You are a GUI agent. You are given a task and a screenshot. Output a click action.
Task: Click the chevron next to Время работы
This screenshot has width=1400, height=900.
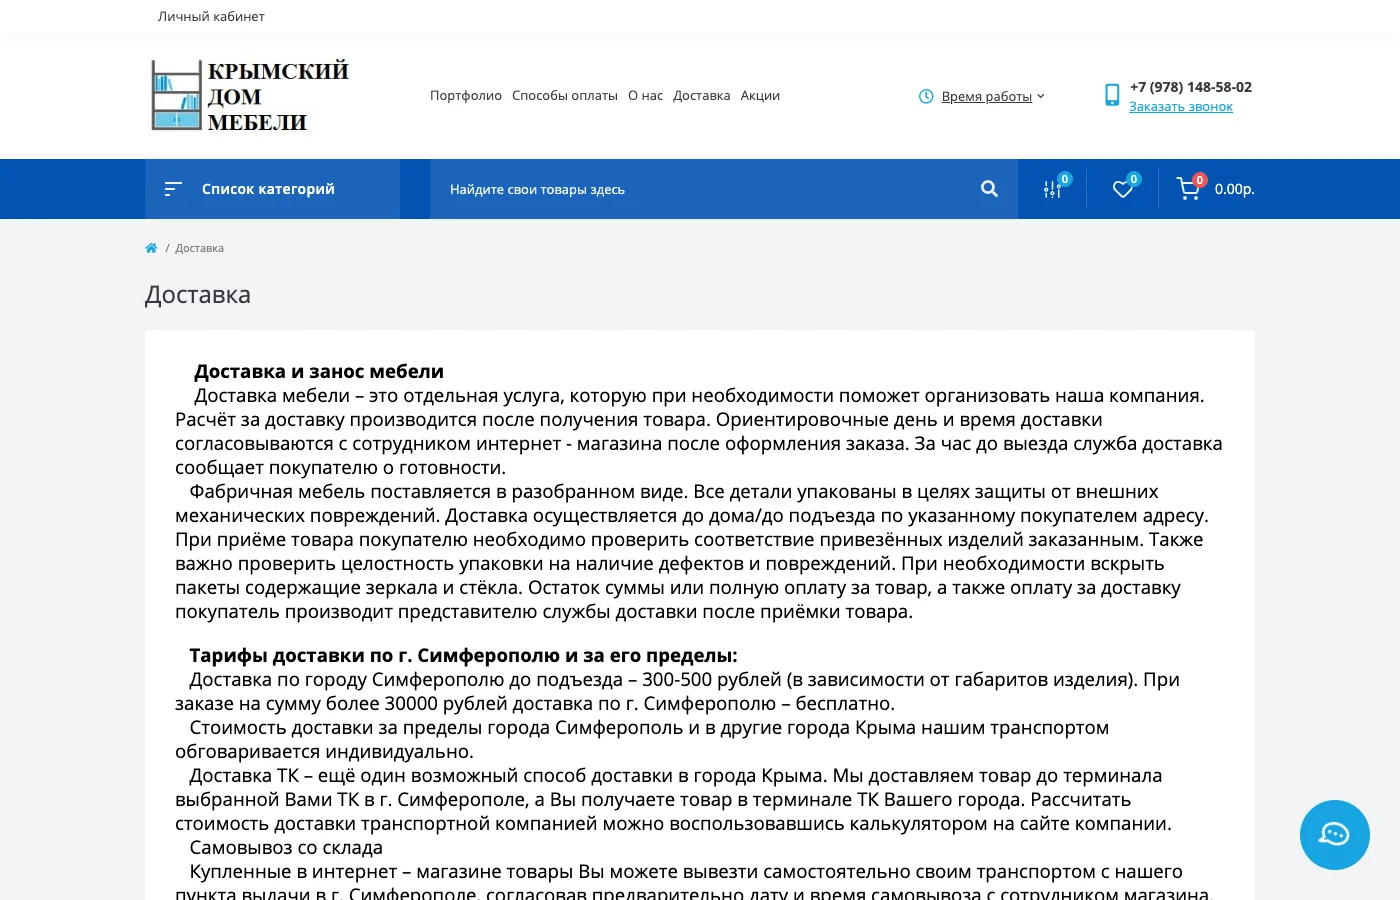coord(1041,96)
